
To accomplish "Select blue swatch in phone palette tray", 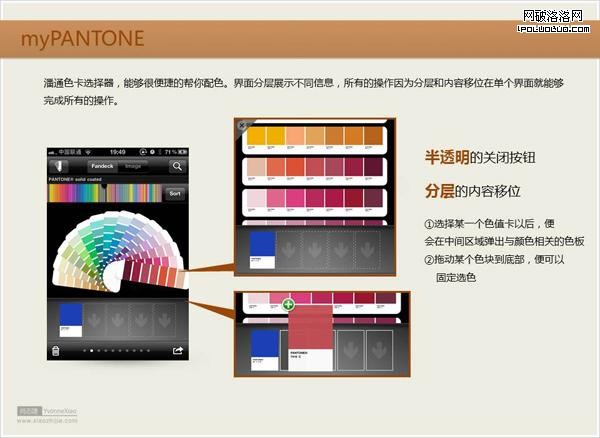I will pyautogui.click(x=71, y=320).
